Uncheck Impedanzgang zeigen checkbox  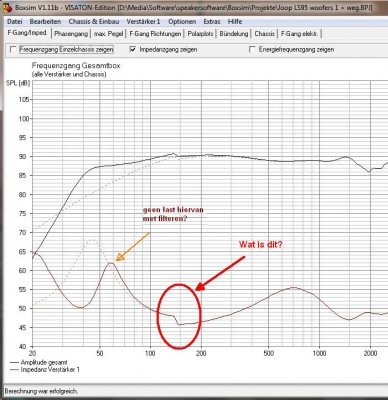click(133, 49)
